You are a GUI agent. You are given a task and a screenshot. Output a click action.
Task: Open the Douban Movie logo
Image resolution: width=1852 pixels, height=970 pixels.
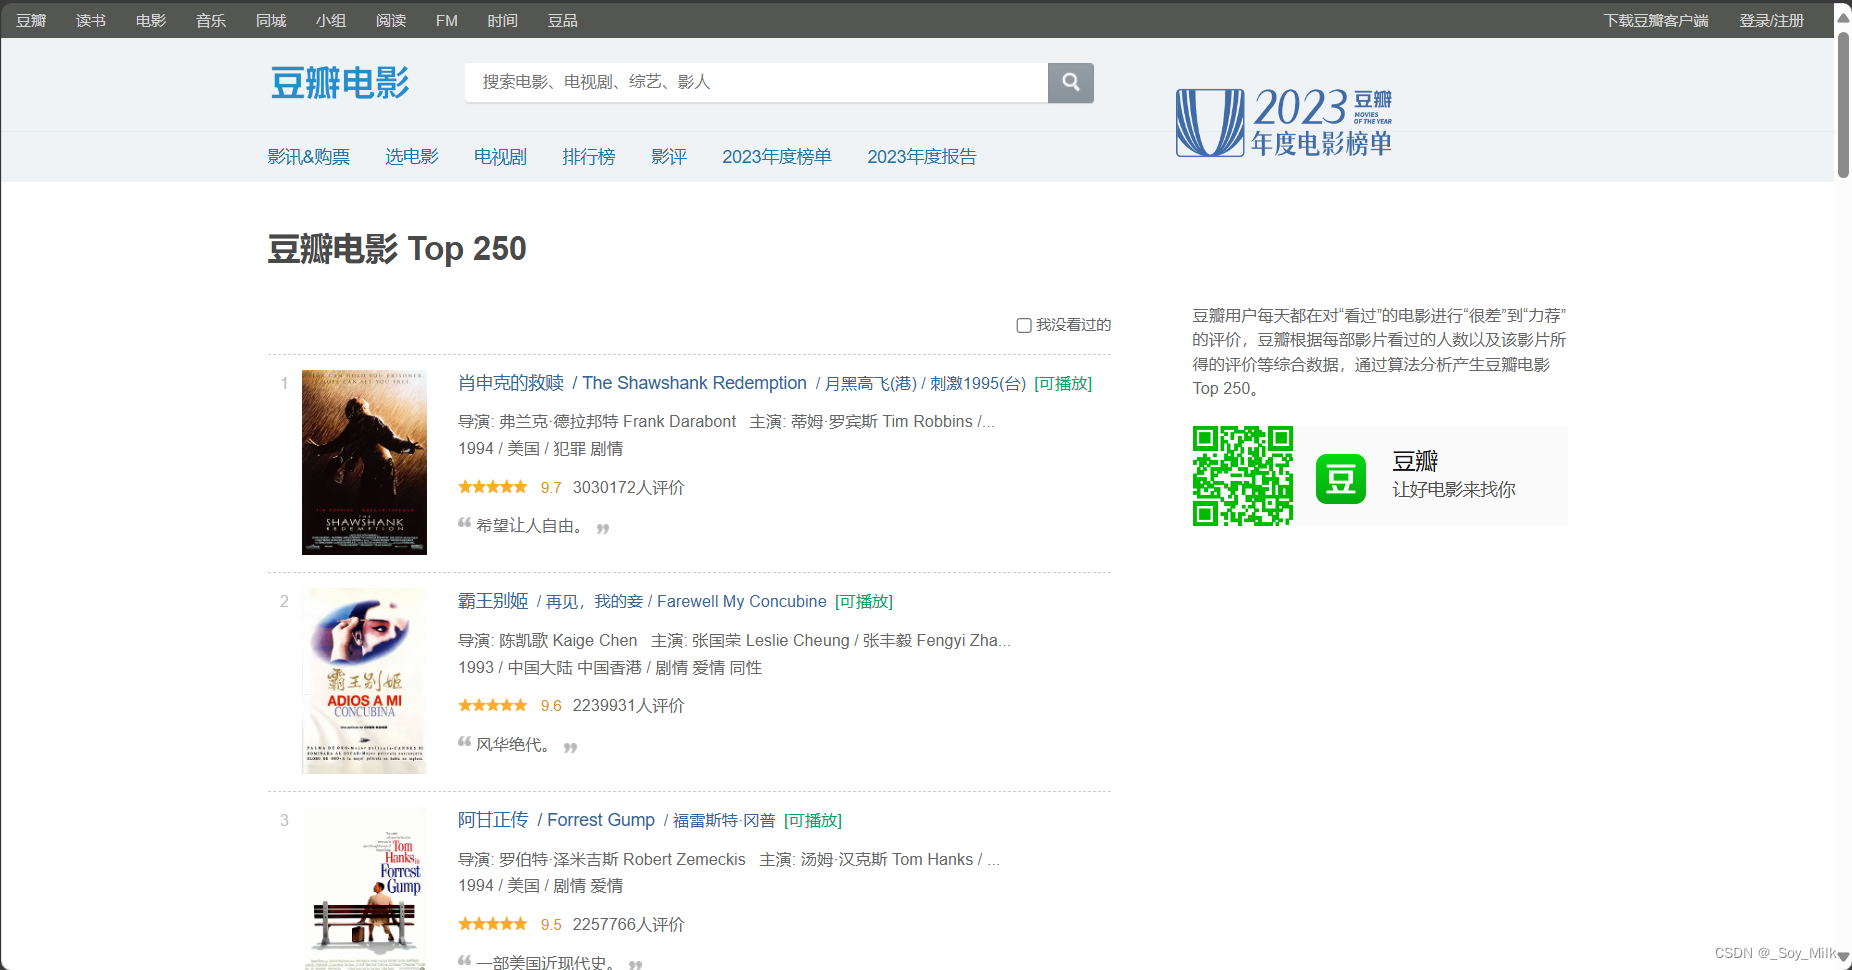click(340, 83)
